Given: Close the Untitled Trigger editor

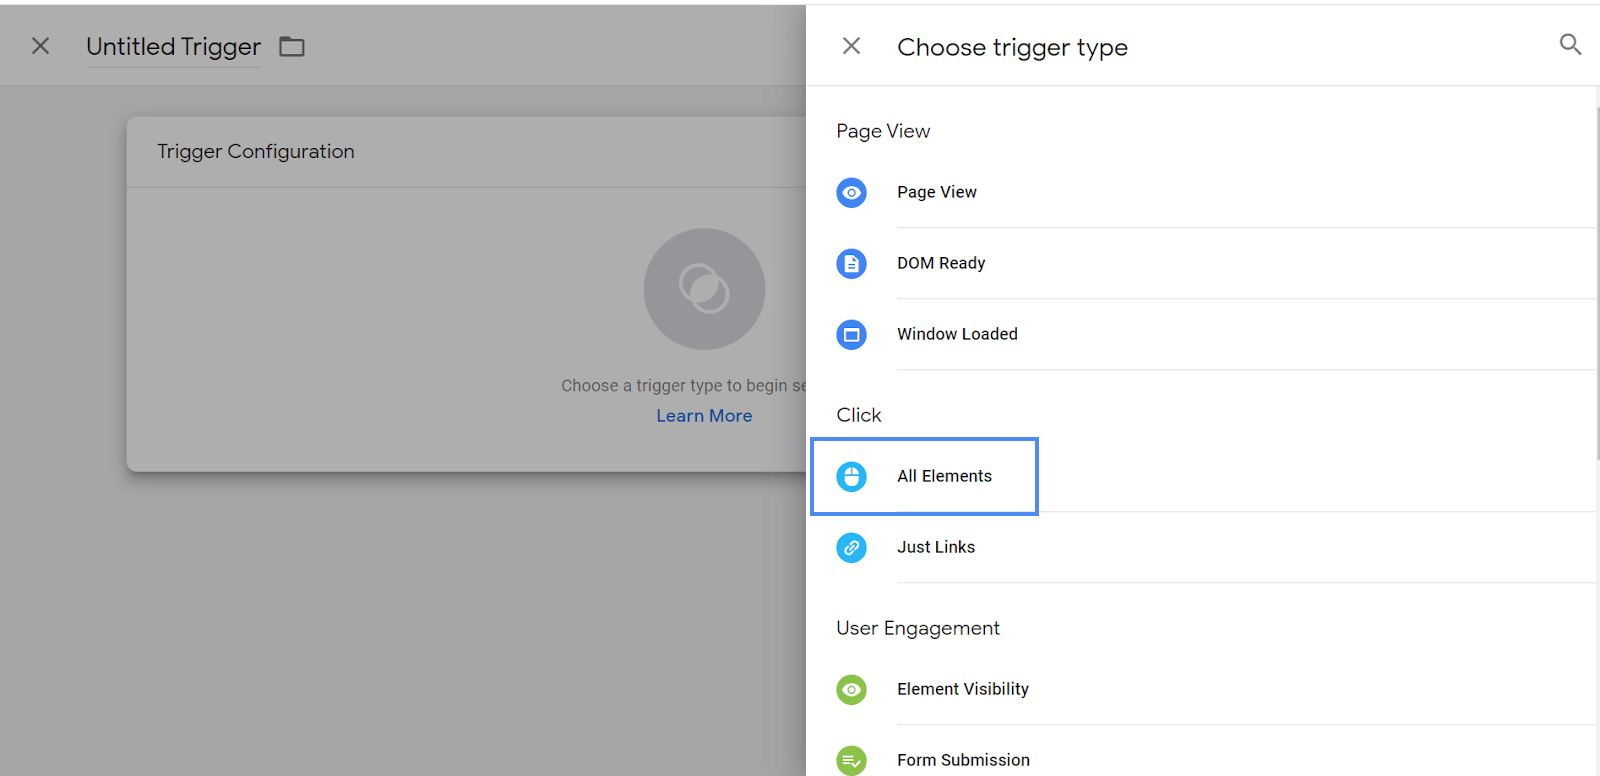Looking at the screenshot, I should pyautogui.click(x=40, y=46).
